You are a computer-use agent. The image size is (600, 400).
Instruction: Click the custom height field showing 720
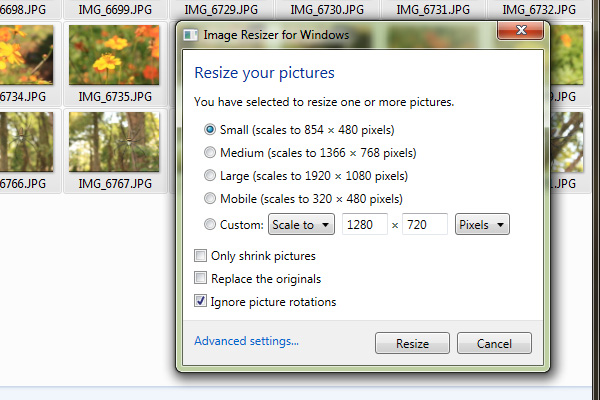tap(425, 224)
